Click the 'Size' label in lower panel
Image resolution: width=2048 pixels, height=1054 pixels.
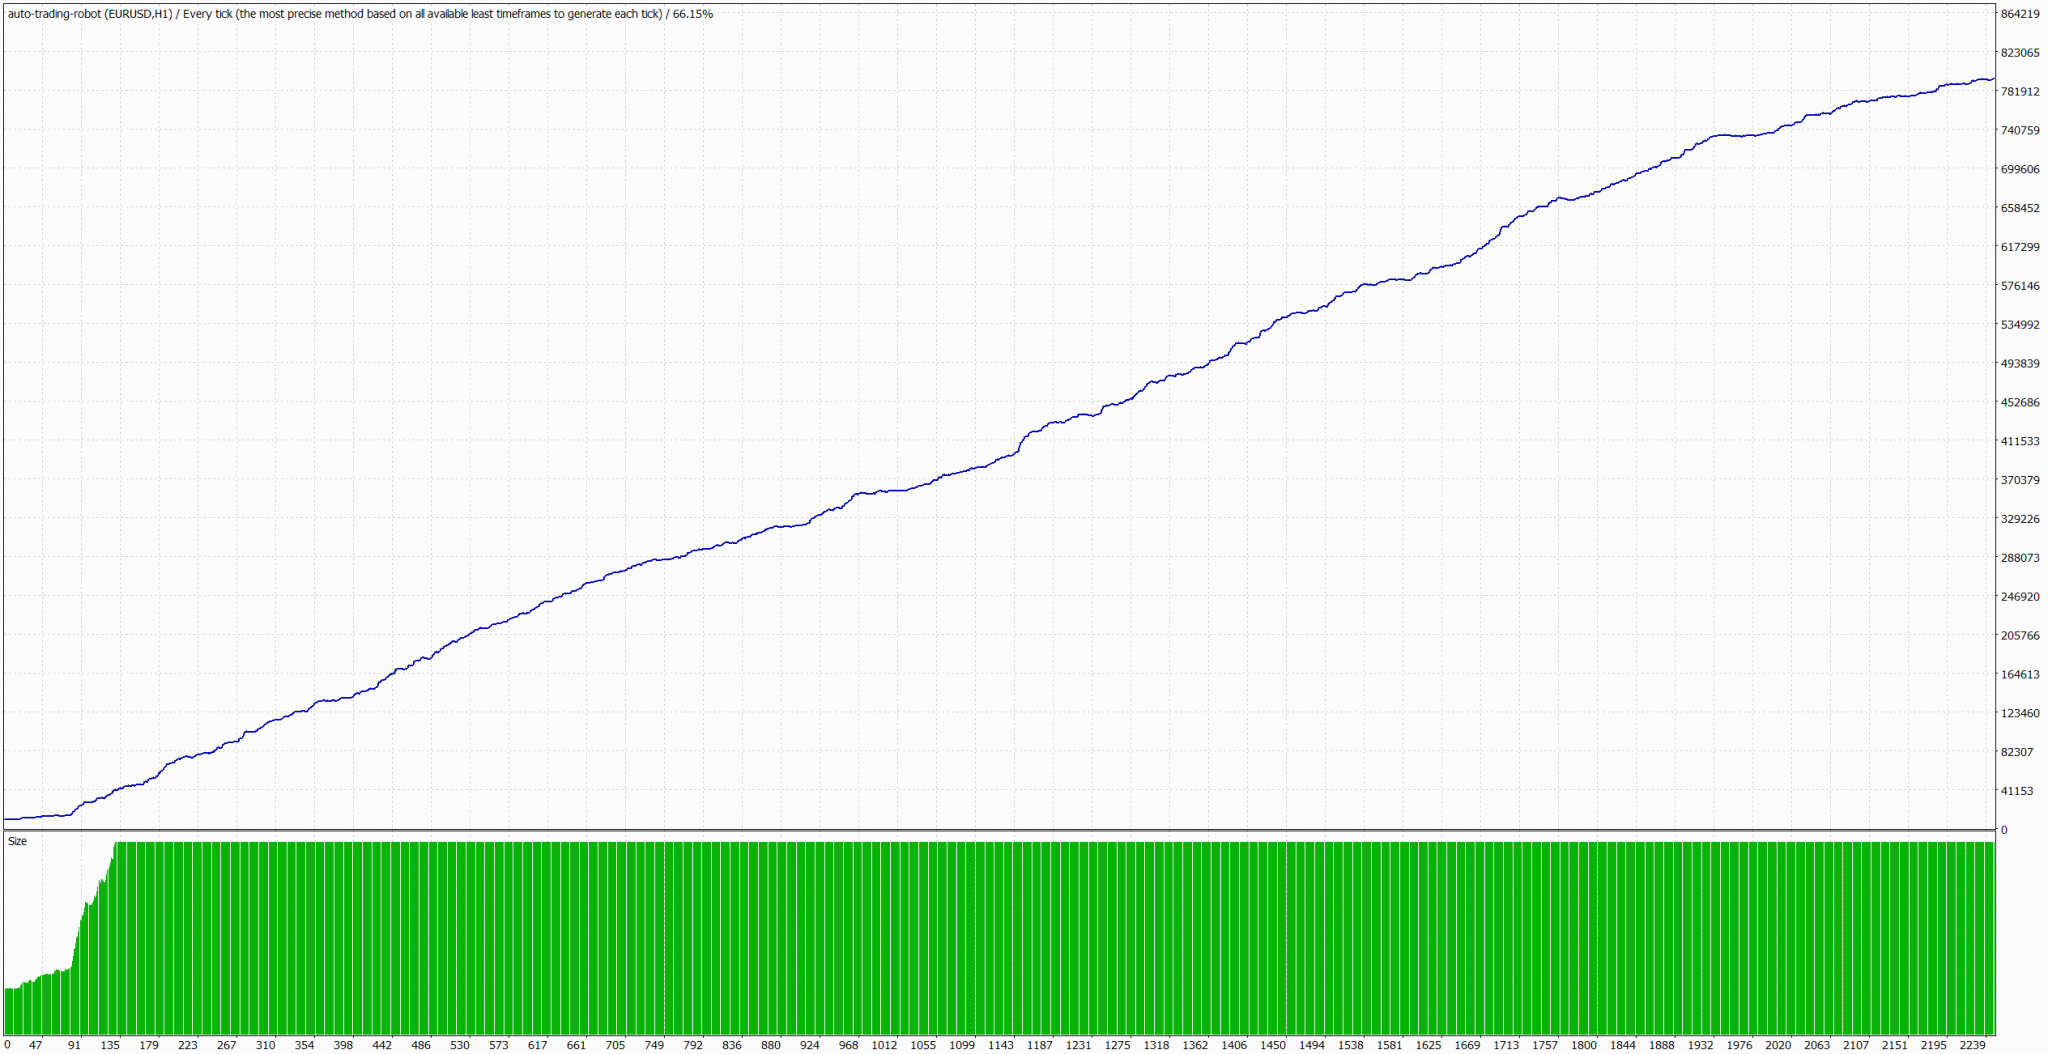pyautogui.click(x=18, y=842)
